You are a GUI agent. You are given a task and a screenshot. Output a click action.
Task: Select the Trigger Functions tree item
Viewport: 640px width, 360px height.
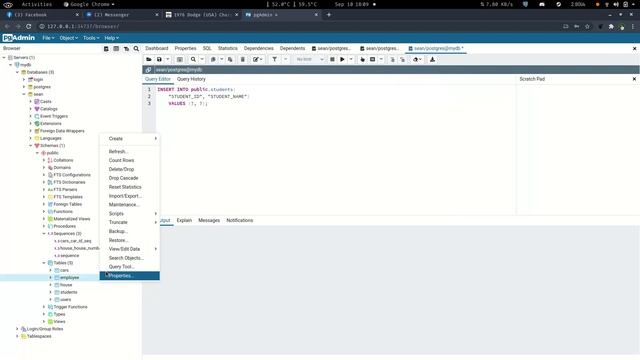coord(71,307)
